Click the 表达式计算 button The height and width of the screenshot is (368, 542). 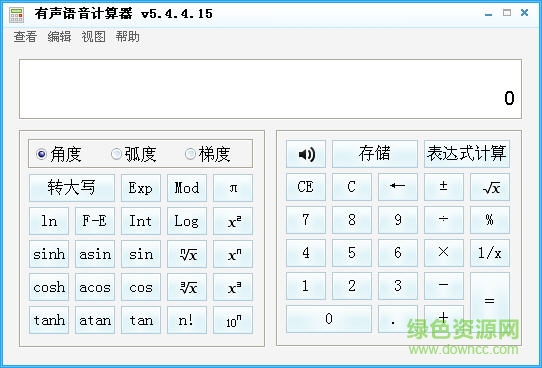[x=467, y=154]
